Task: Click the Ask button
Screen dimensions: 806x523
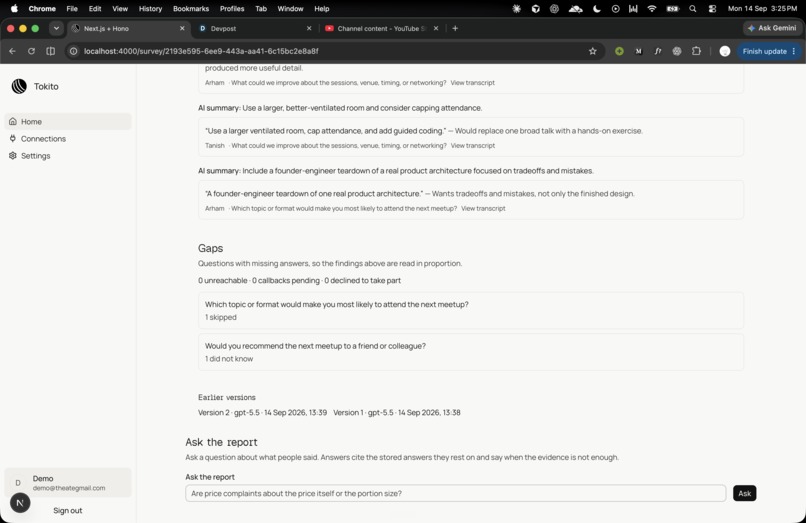Action: (x=744, y=493)
